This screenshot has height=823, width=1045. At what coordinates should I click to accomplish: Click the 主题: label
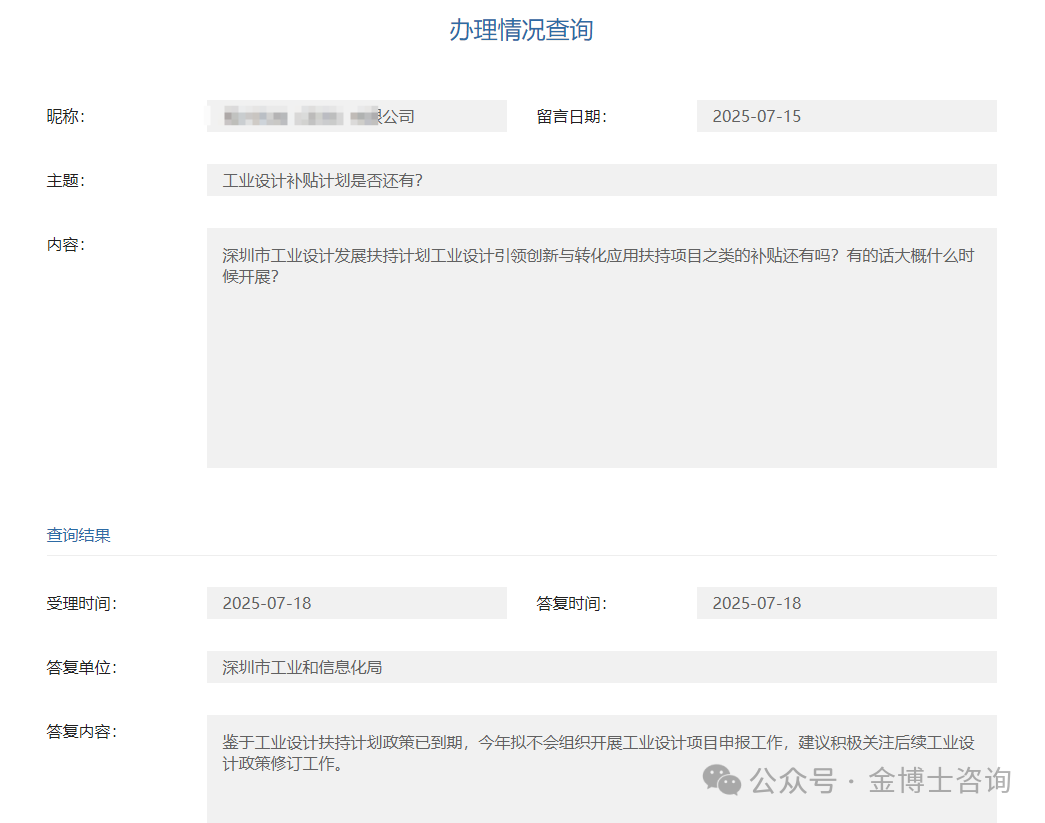[x=65, y=181]
